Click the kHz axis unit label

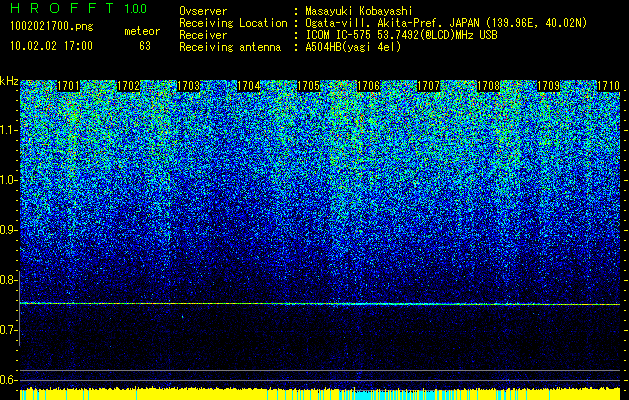[9, 81]
